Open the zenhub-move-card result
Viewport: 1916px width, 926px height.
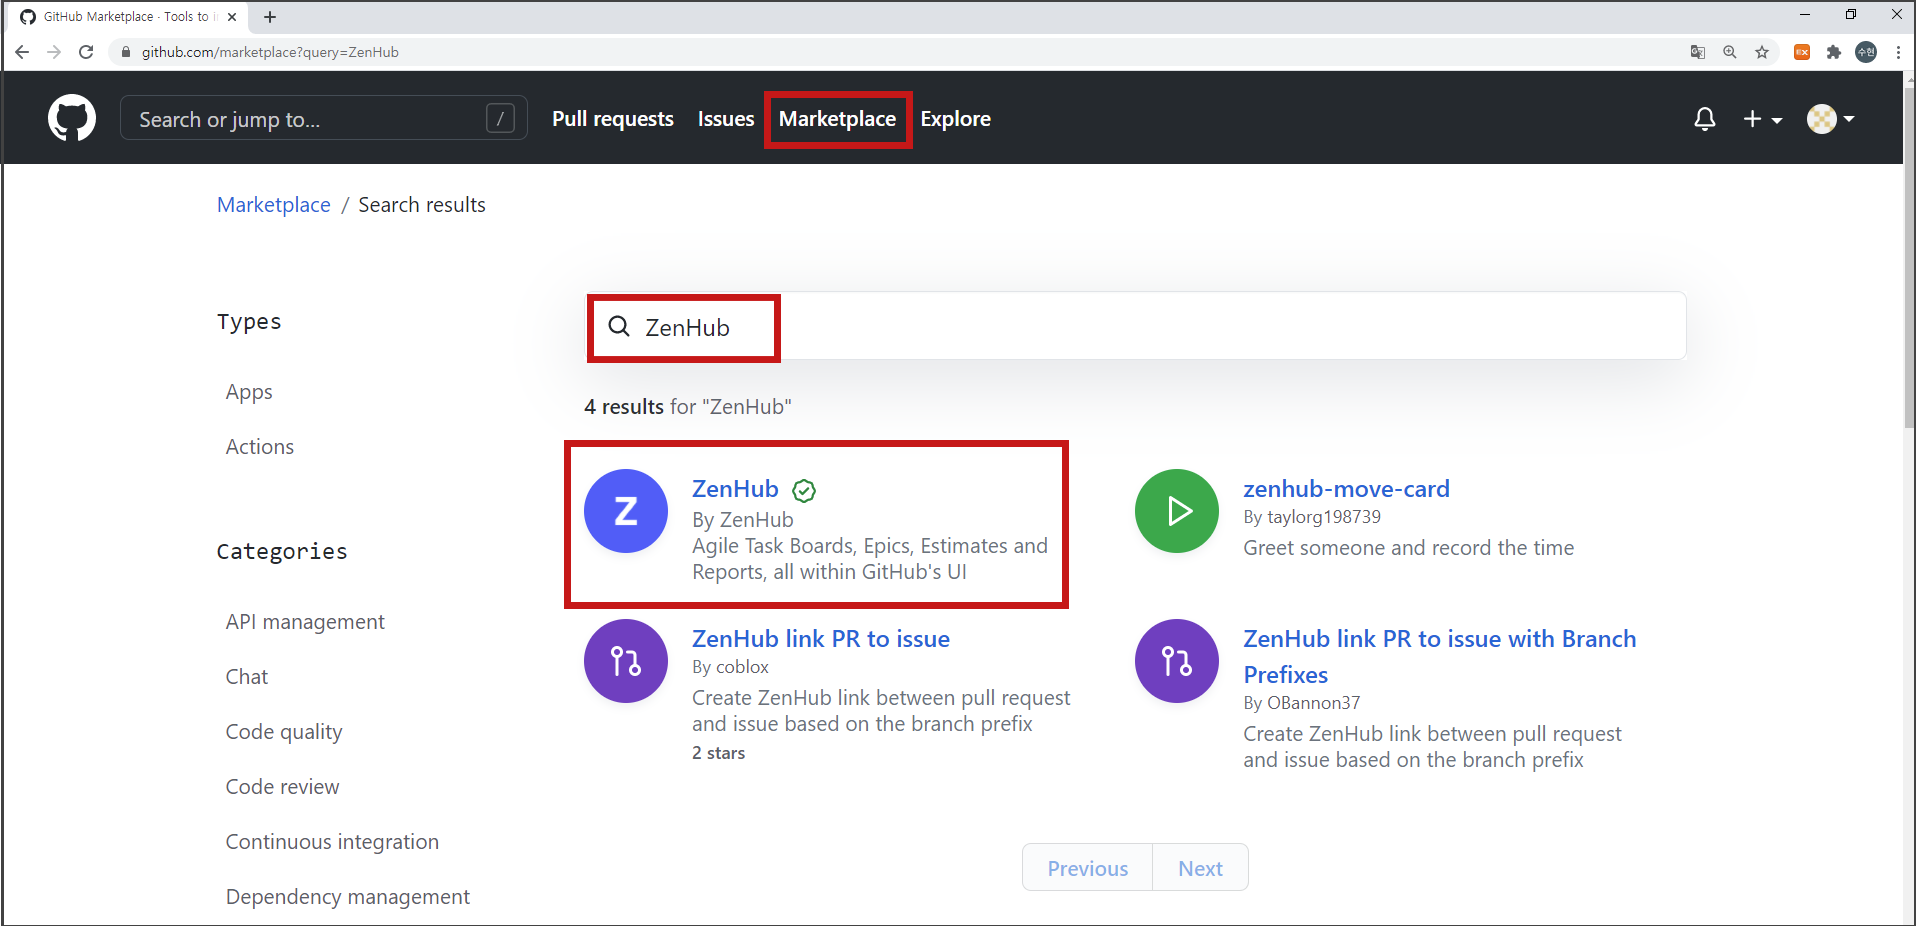click(x=1346, y=489)
